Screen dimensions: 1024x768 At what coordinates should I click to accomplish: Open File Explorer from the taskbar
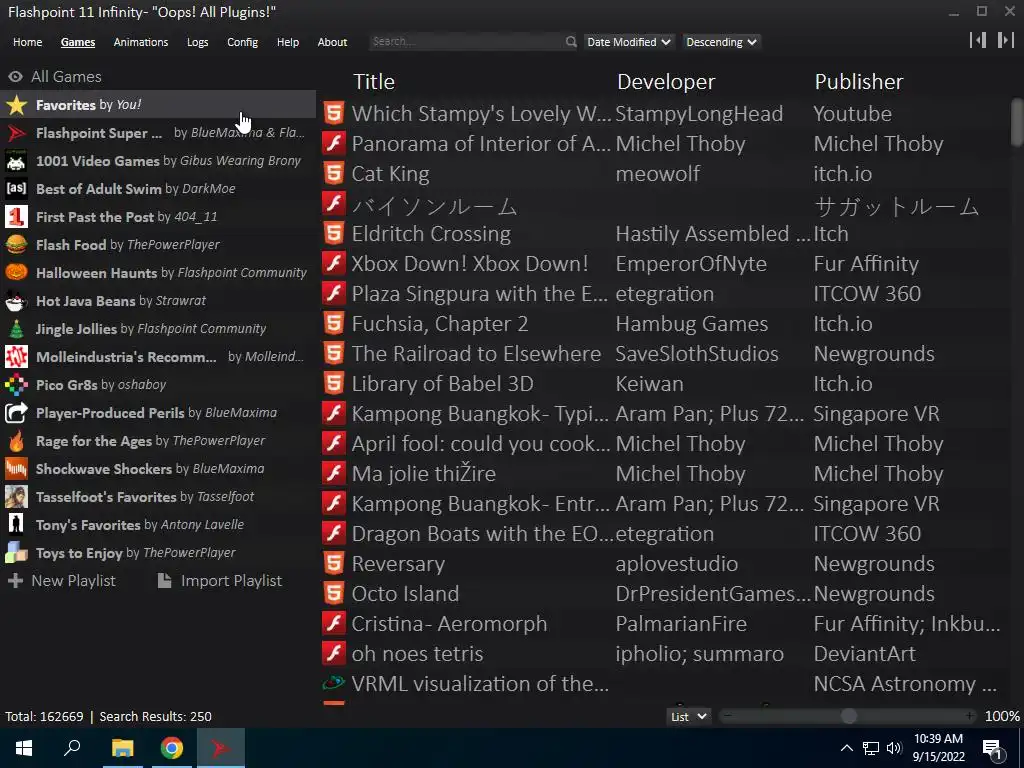[x=122, y=748]
